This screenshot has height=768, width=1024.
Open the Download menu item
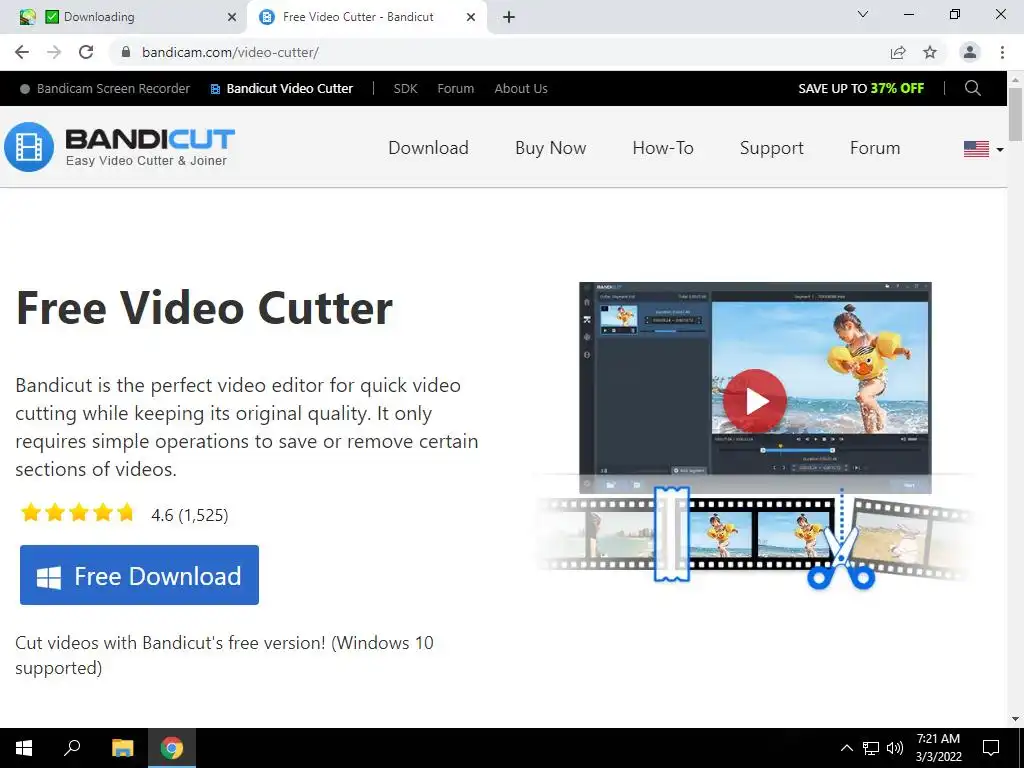(428, 148)
